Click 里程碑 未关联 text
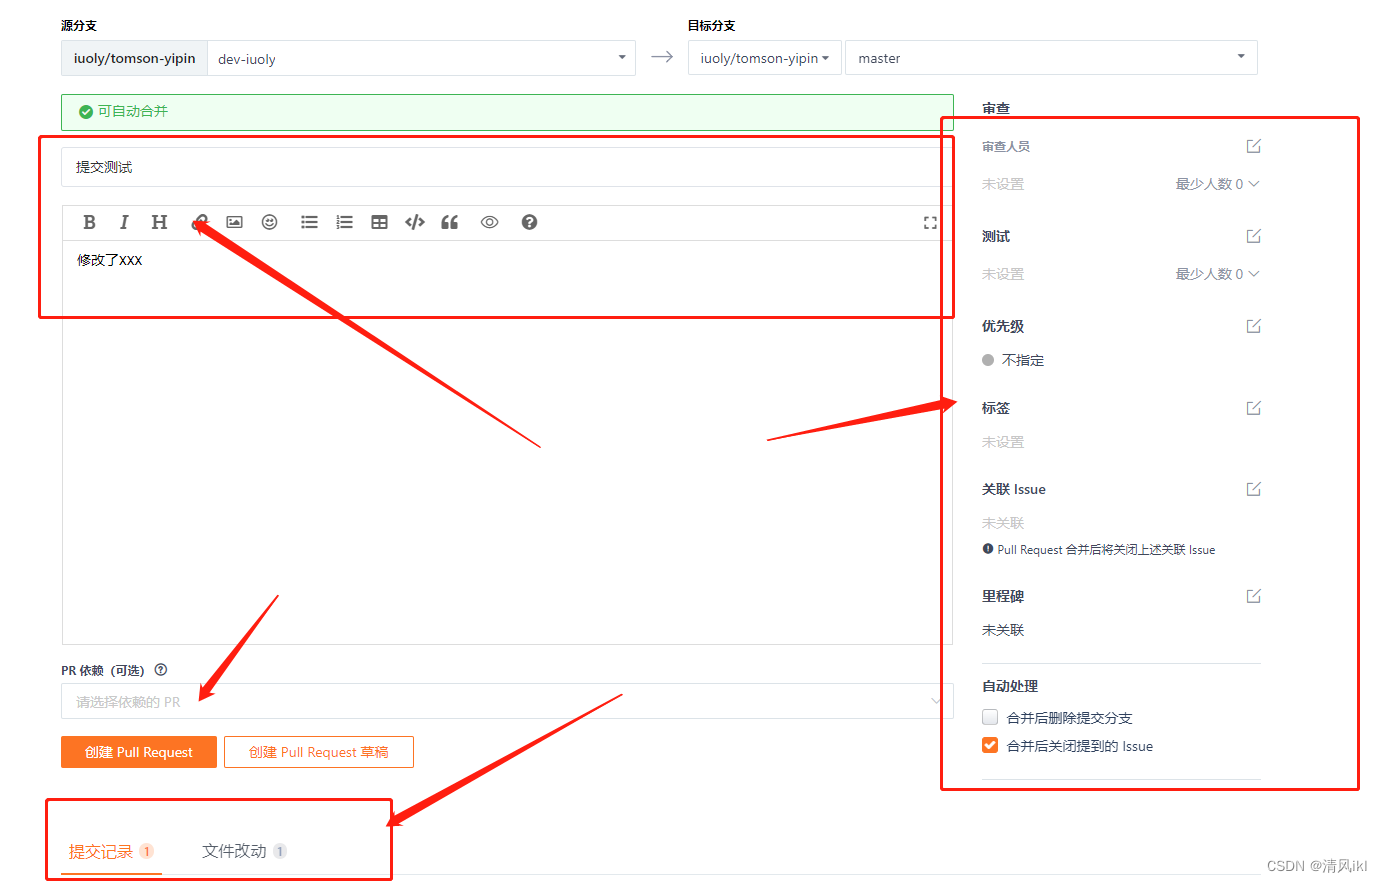Screen dimensions: 1382x882 coord(1003,630)
